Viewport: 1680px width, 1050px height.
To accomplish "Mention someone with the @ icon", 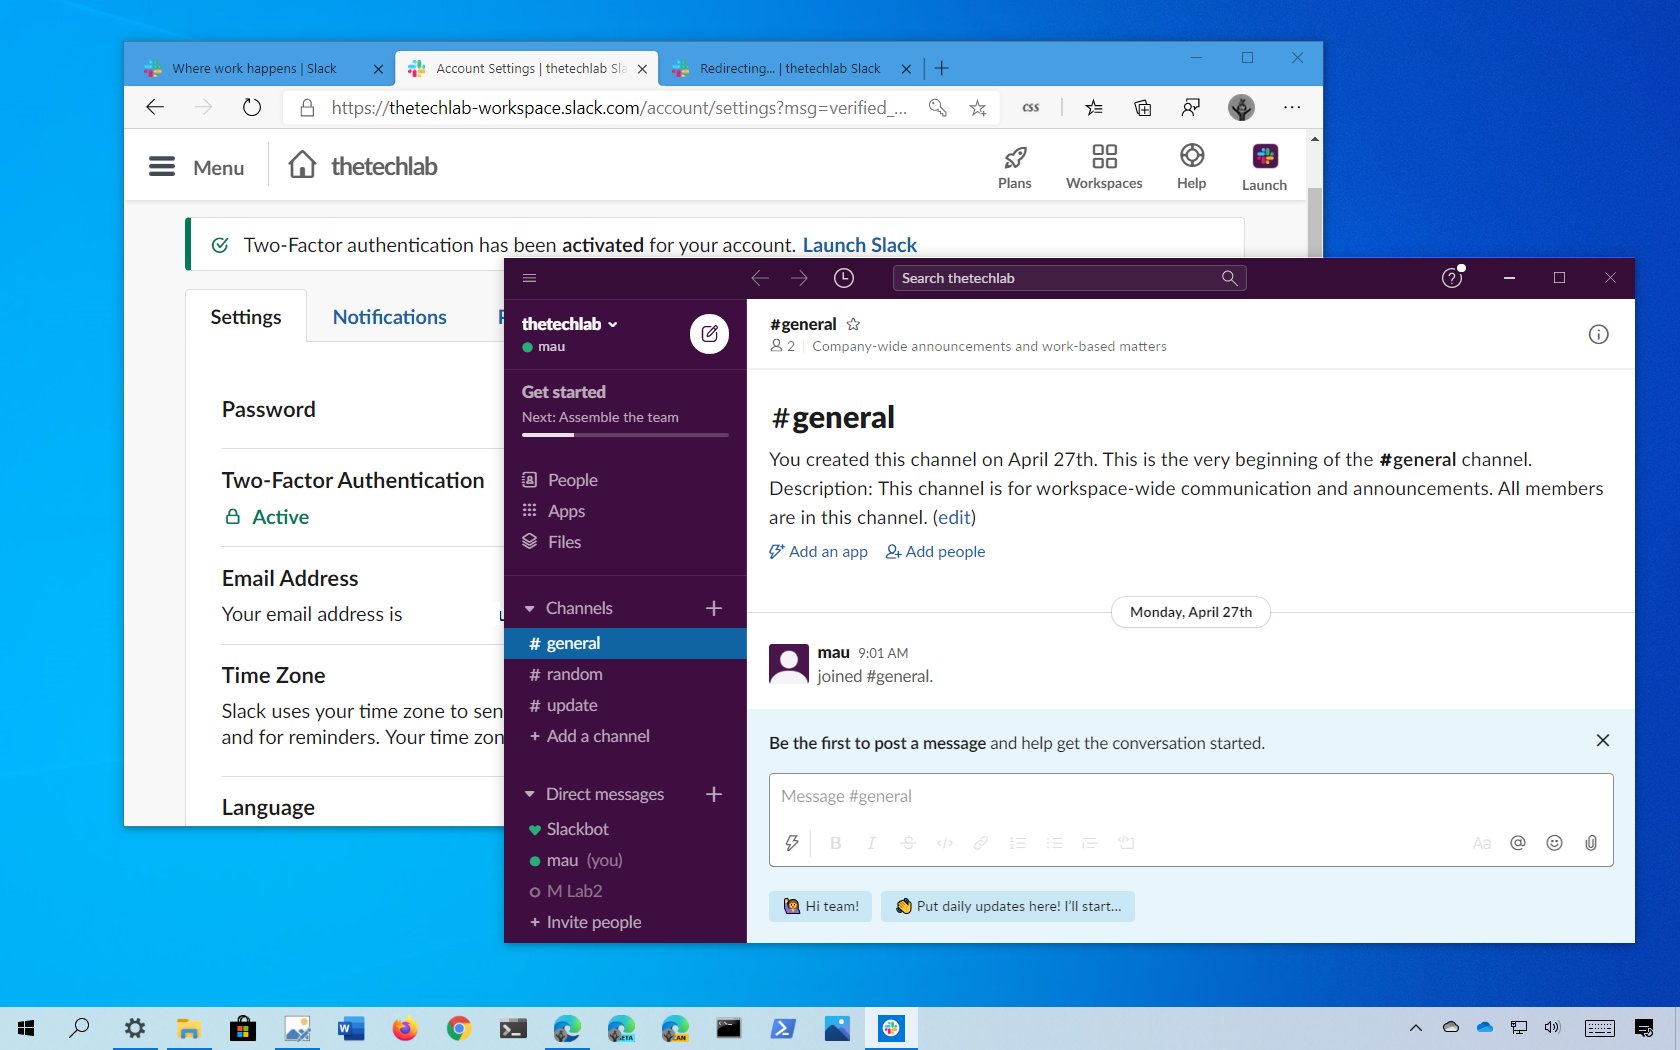I will (1518, 843).
